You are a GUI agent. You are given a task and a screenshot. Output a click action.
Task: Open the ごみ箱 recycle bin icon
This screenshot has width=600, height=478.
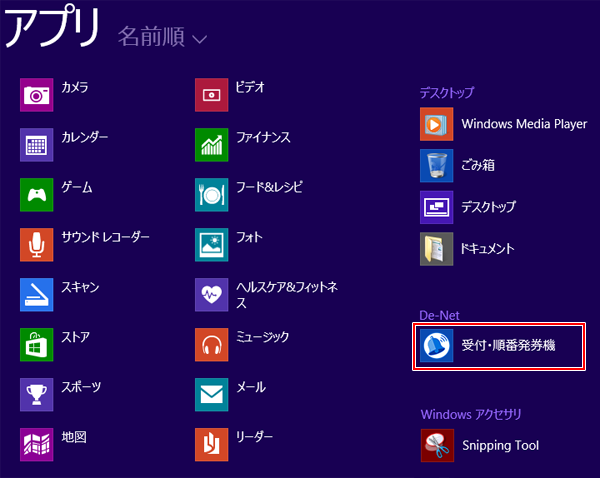(x=437, y=166)
